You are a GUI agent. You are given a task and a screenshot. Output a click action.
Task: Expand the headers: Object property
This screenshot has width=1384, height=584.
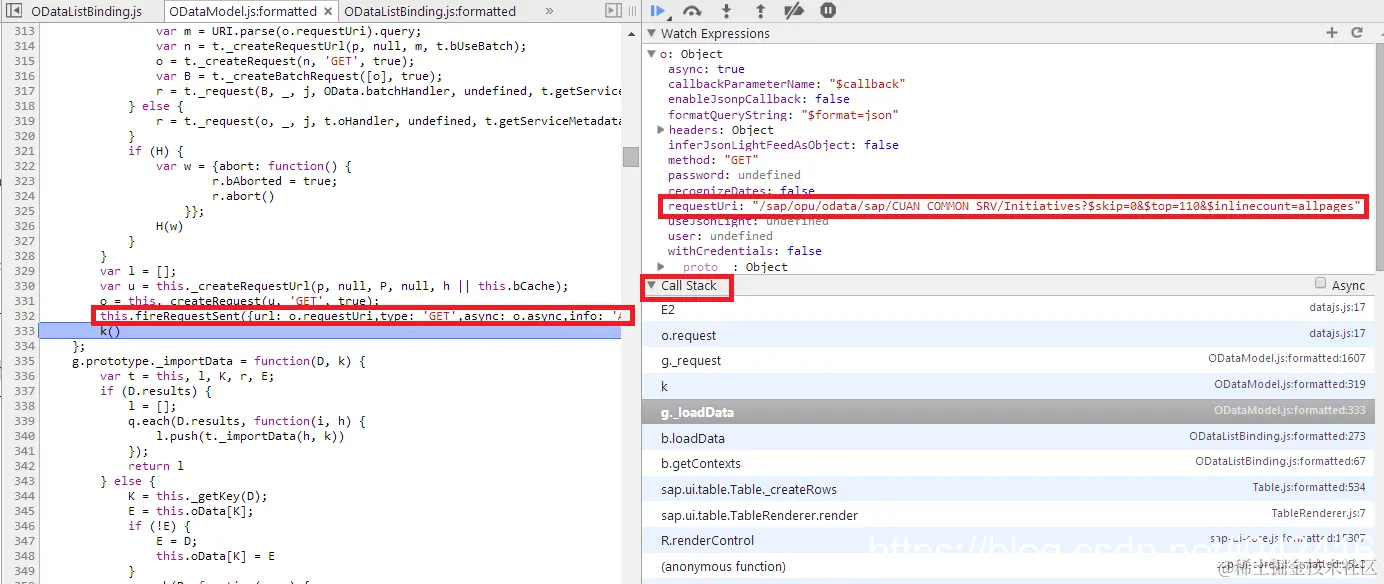click(x=661, y=130)
